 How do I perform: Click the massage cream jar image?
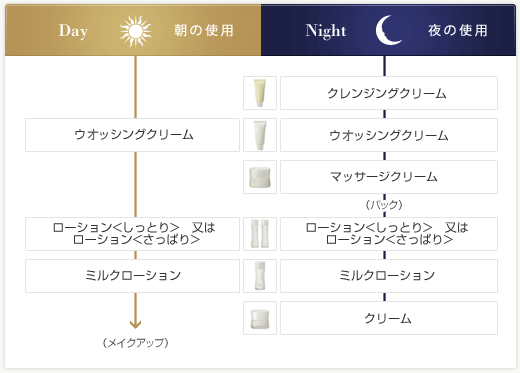tap(260, 177)
